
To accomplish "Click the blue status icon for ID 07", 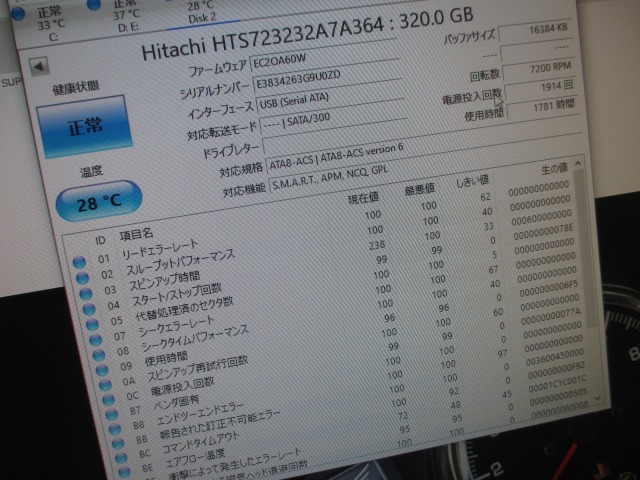I will (x=95, y=339).
